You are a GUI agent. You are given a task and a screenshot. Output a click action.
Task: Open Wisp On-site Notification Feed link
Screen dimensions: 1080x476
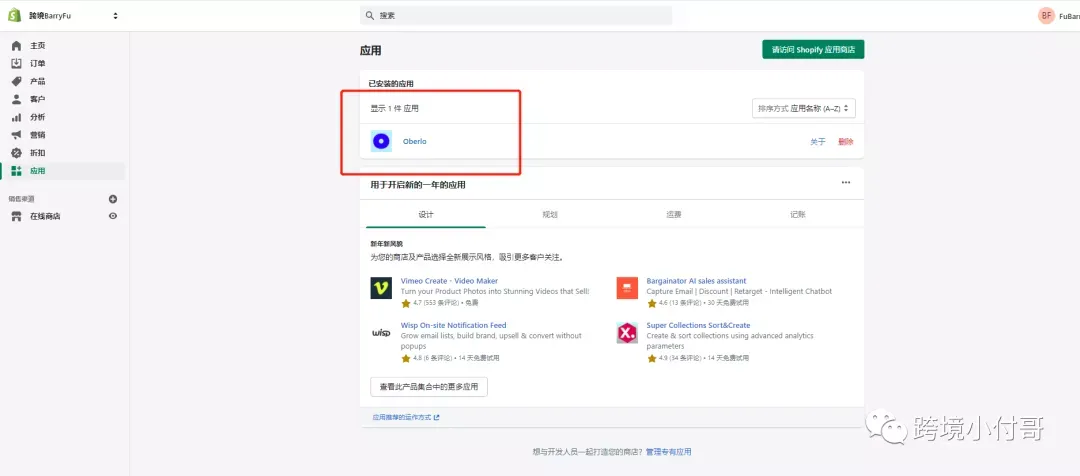point(453,325)
